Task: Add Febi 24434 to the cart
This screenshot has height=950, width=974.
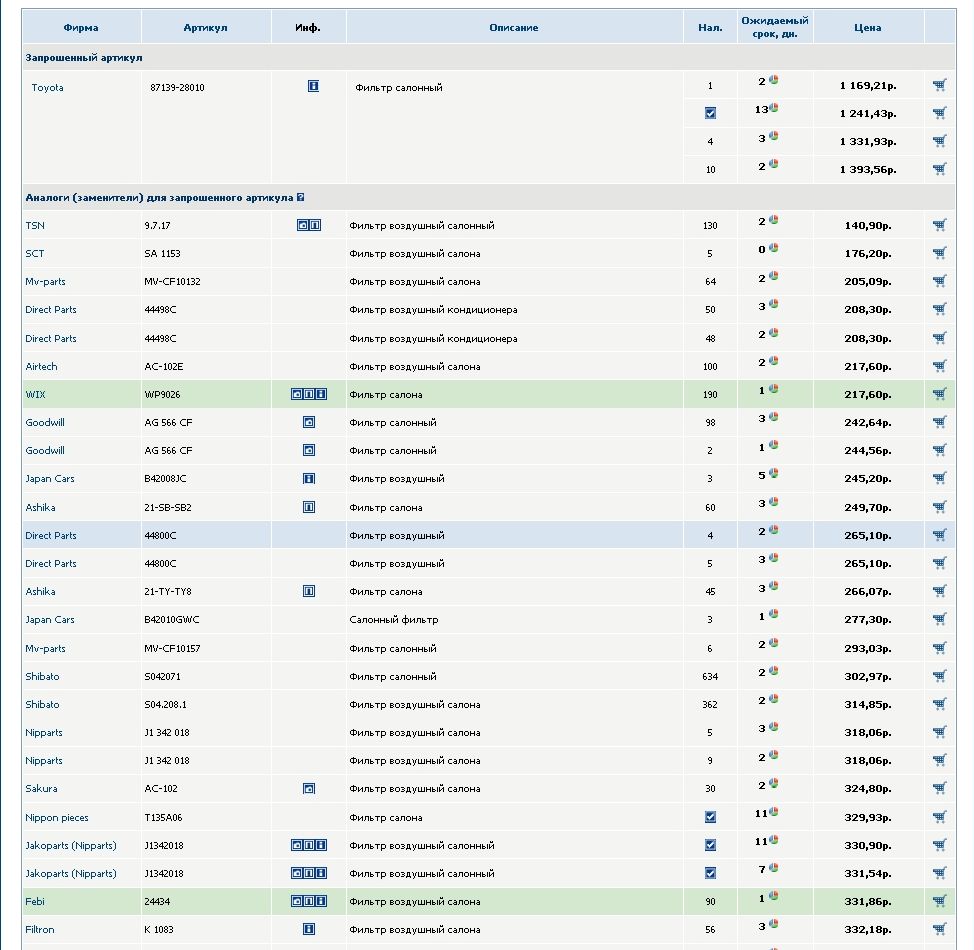Action: click(x=939, y=901)
